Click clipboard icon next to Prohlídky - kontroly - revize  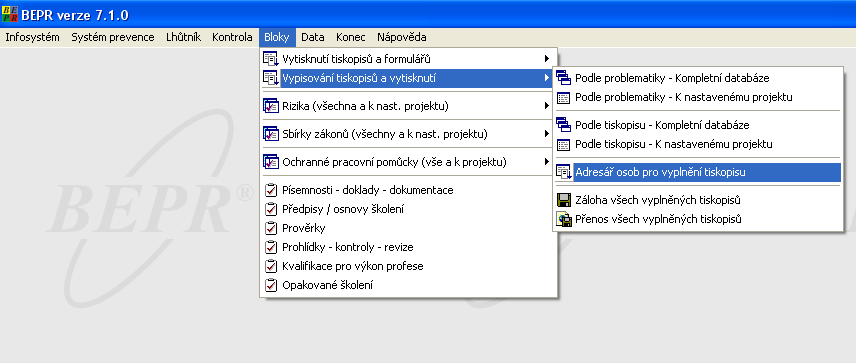tap(271, 247)
